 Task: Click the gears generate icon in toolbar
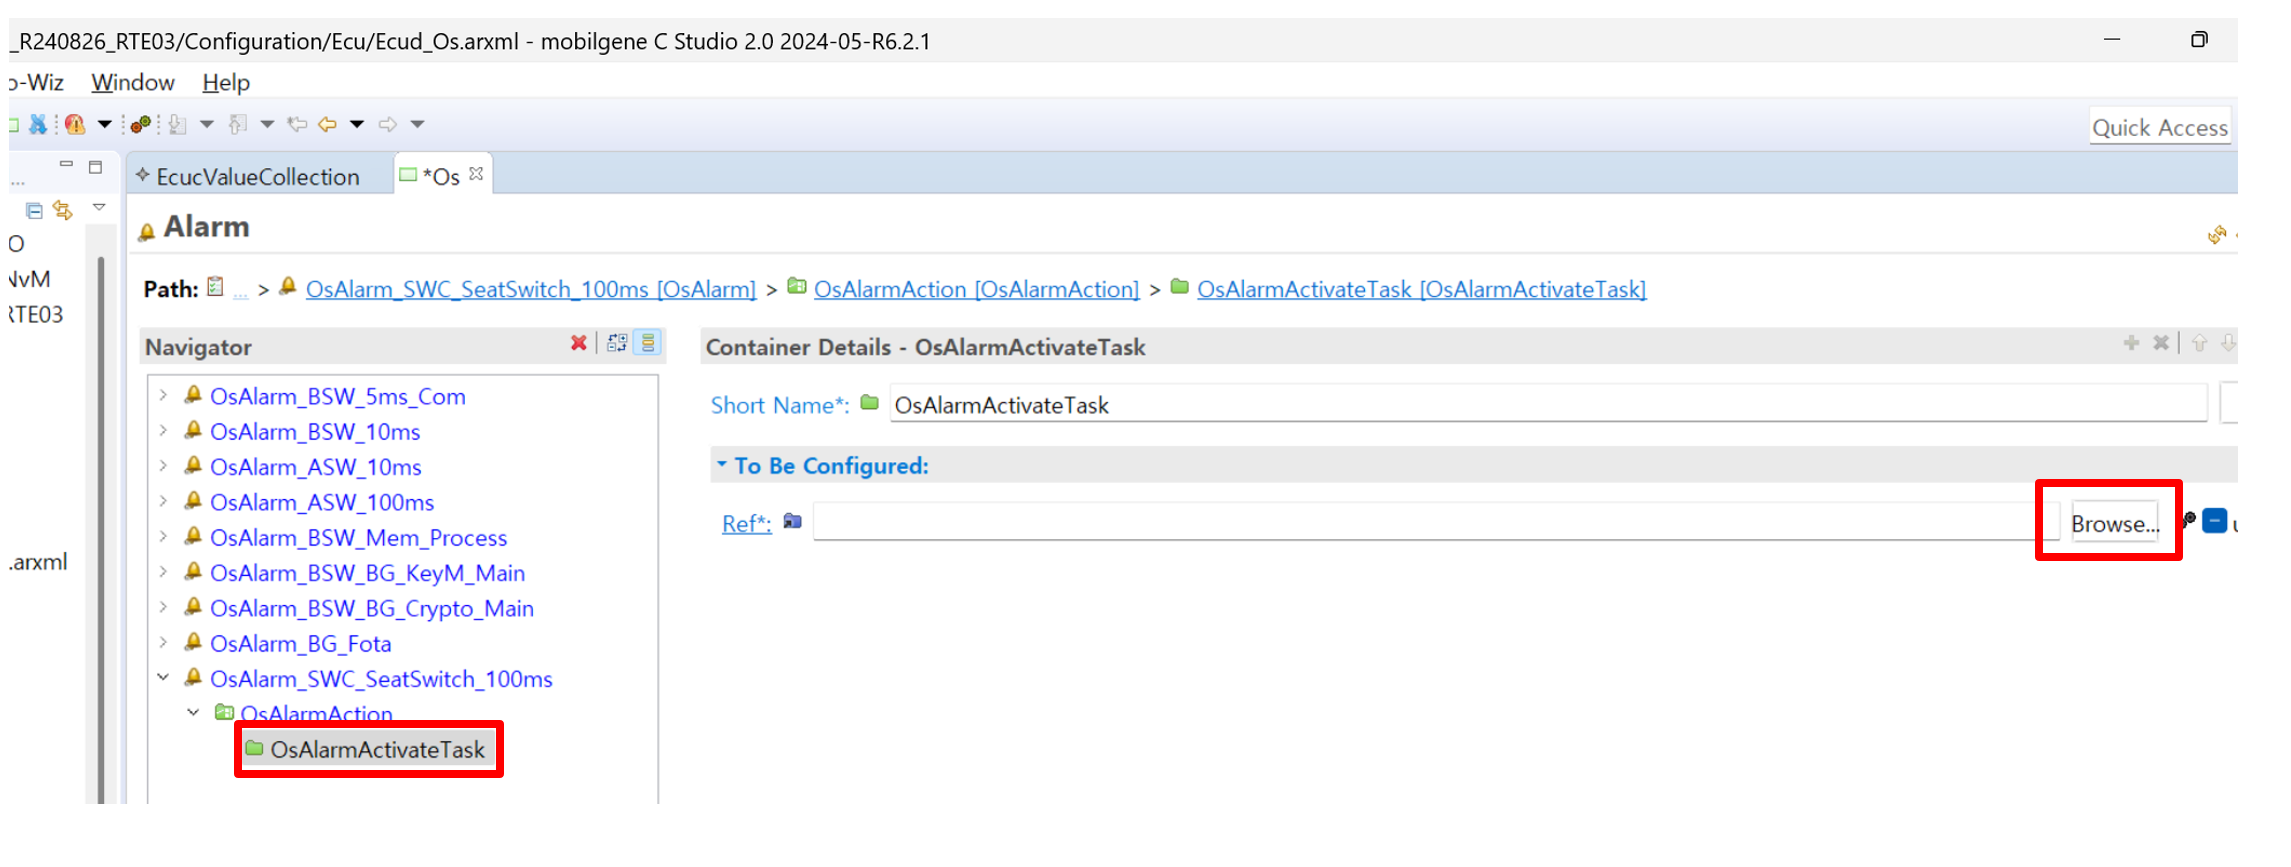(141, 124)
